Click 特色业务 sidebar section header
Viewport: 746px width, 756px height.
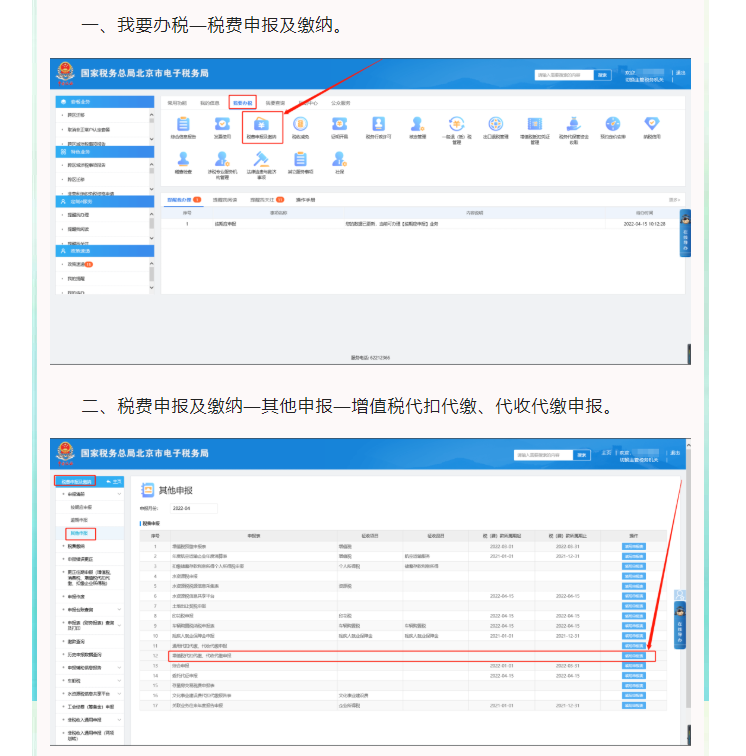point(105,152)
